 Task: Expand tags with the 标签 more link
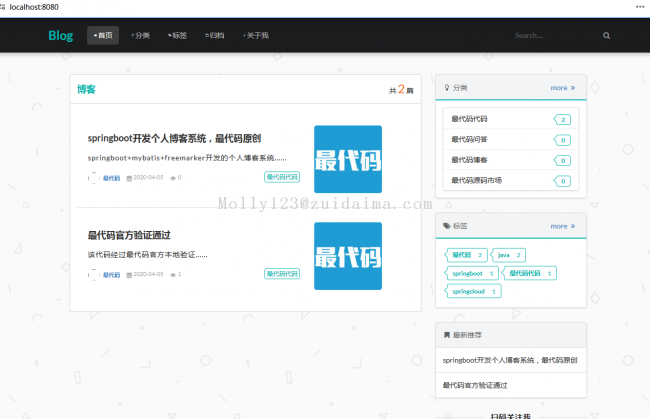pos(562,226)
